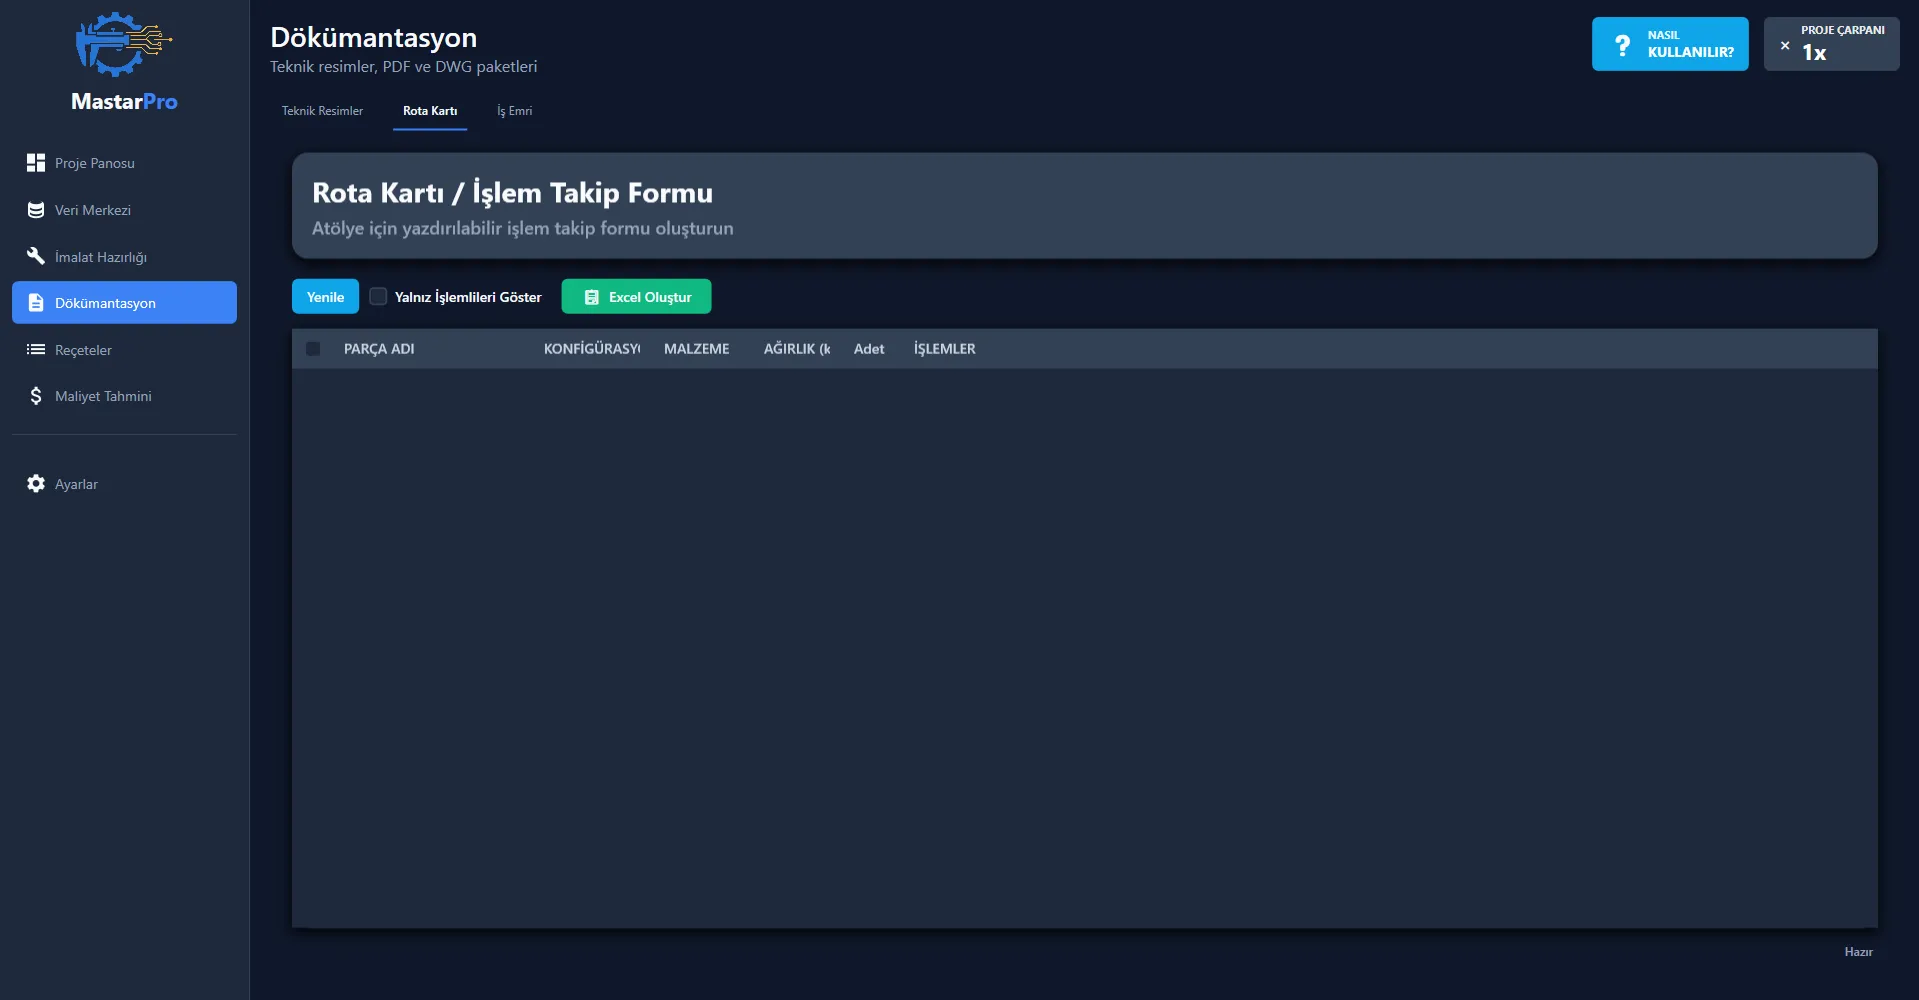Toggle the select-all checkbox in table header

point(313,349)
